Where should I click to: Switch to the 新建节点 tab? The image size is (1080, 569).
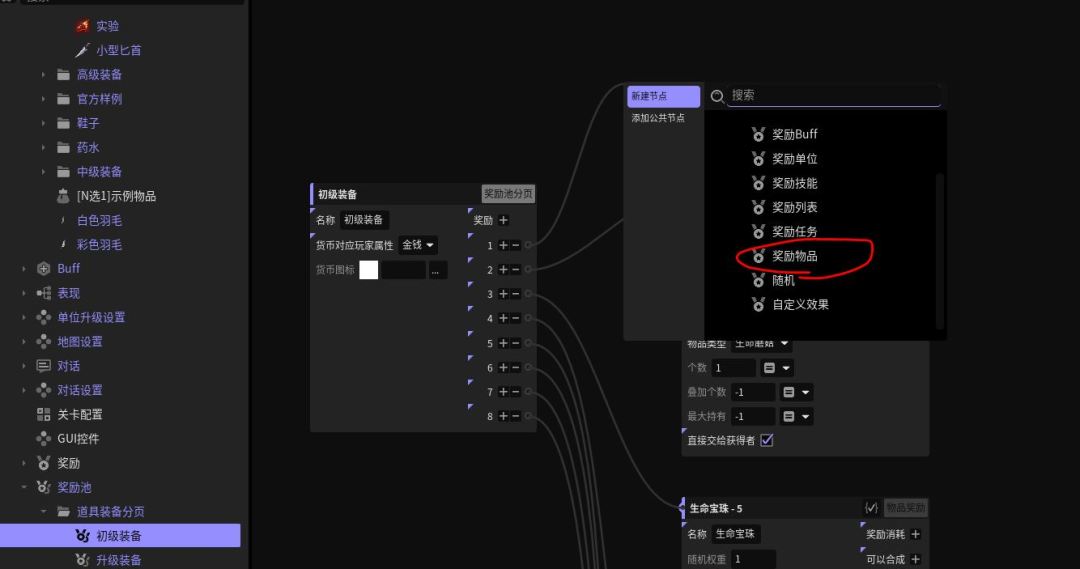click(663, 96)
